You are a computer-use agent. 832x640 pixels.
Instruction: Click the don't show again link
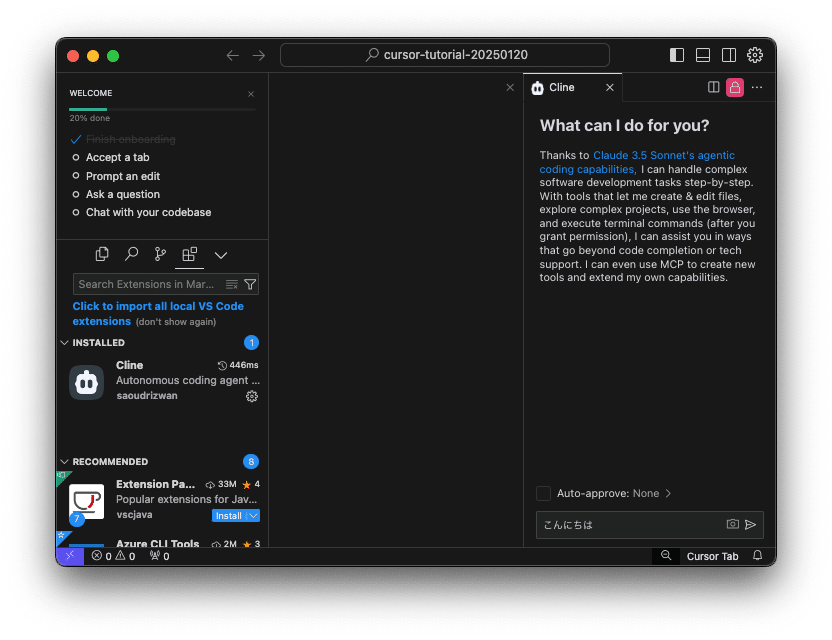(176, 322)
